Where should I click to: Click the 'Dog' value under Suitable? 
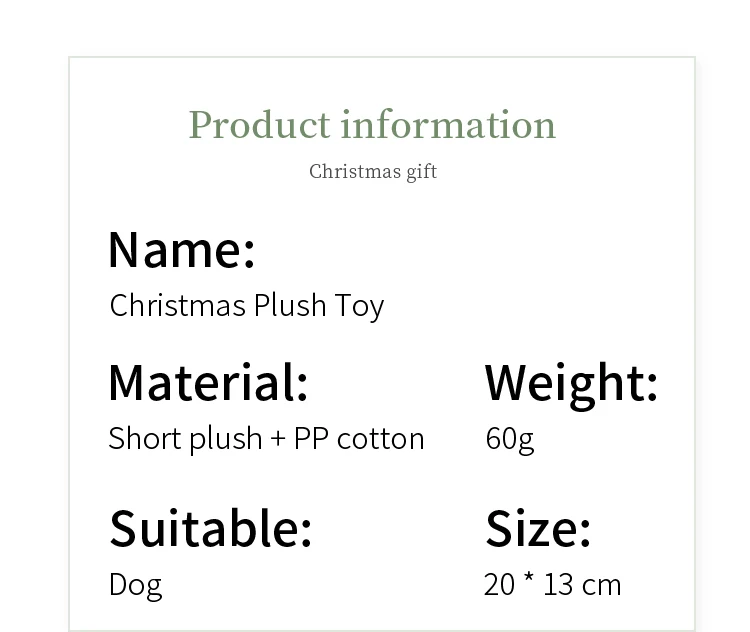click(x=135, y=584)
